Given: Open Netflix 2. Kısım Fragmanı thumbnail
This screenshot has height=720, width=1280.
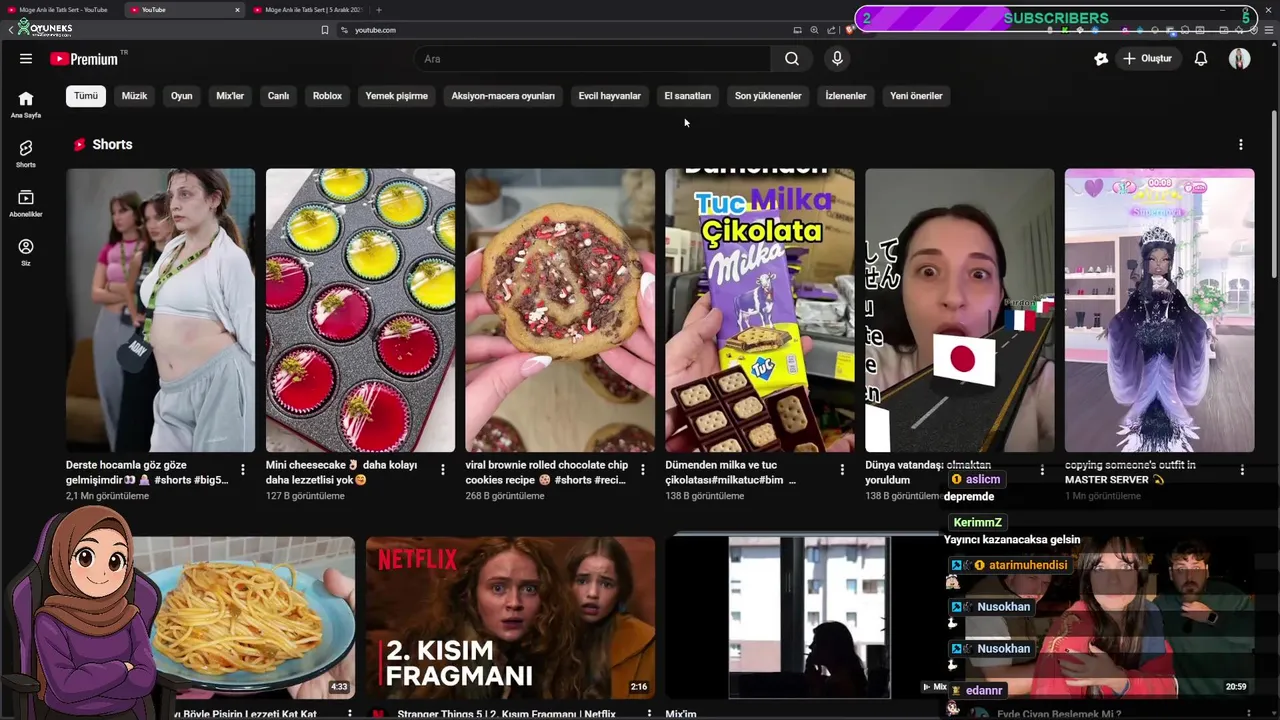Looking at the screenshot, I should (510, 618).
